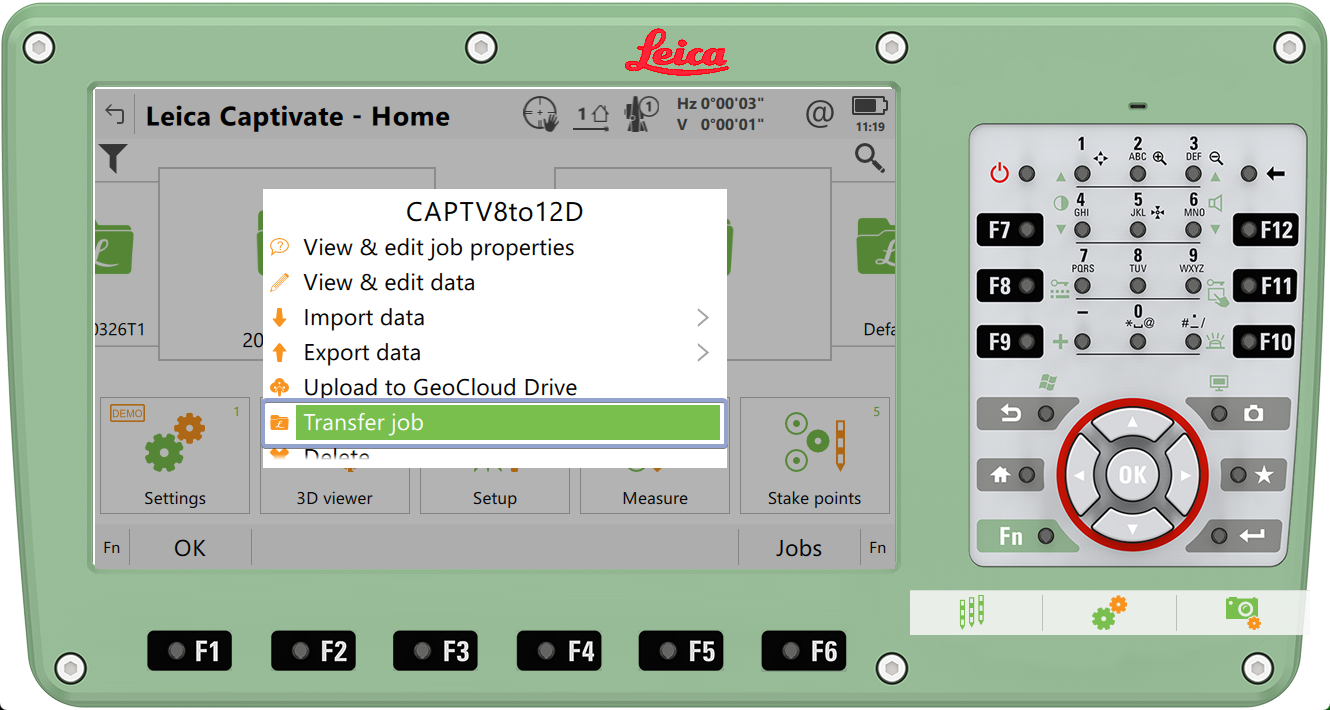Click numeric key 5 JKL
The width and height of the screenshot is (1330, 710).
point(1138,230)
